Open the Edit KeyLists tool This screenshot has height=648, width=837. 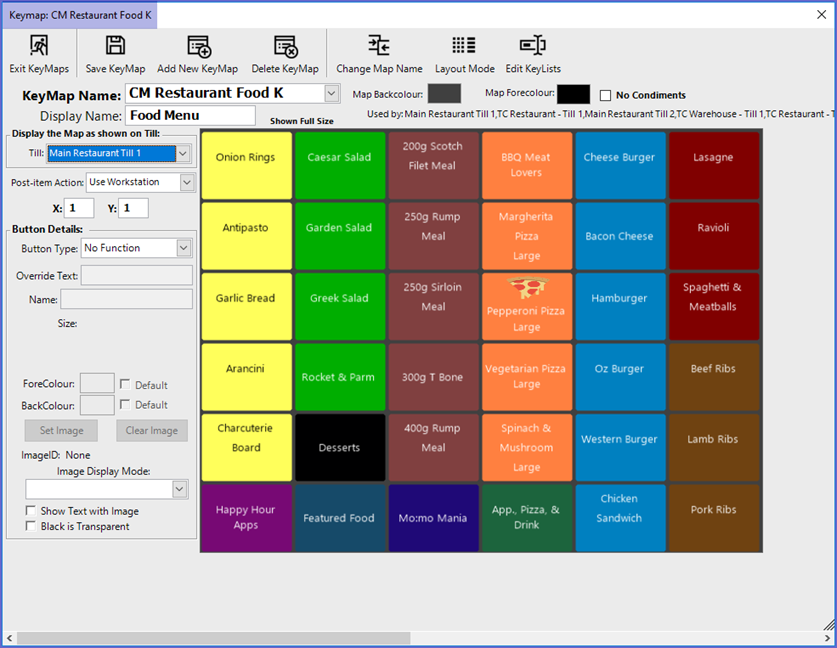(x=533, y=46)
